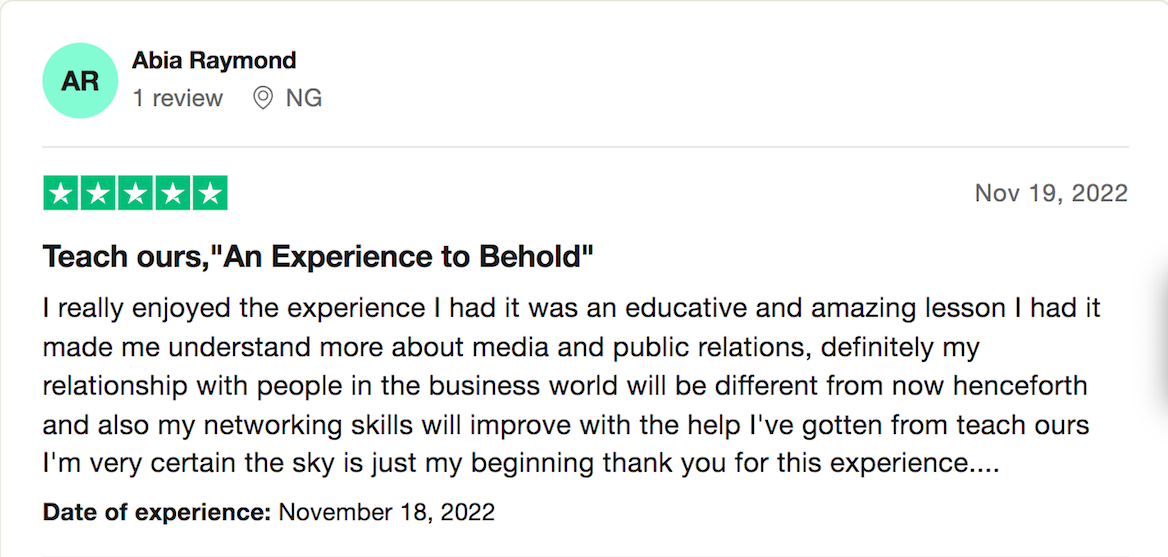Click the second green rating star
Viewport: 1168px width, 557px height.
point(98,194)
